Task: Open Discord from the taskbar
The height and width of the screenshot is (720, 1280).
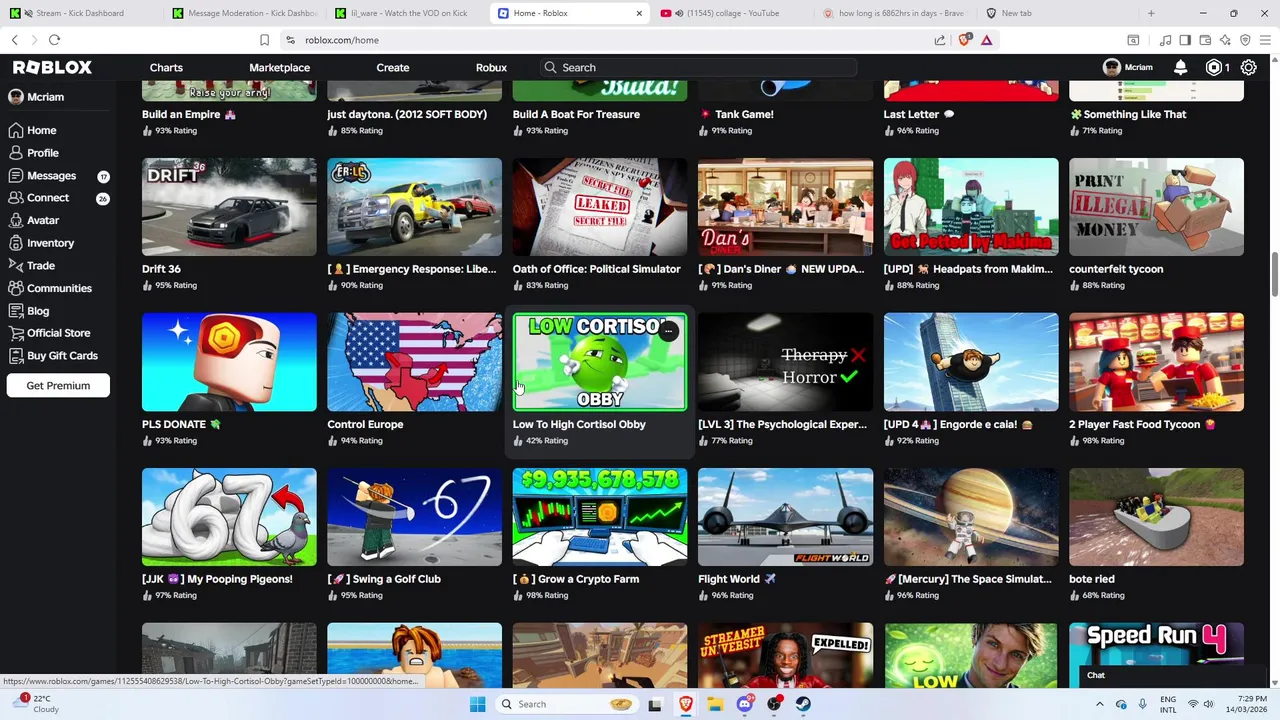Action: click(744, 704)
